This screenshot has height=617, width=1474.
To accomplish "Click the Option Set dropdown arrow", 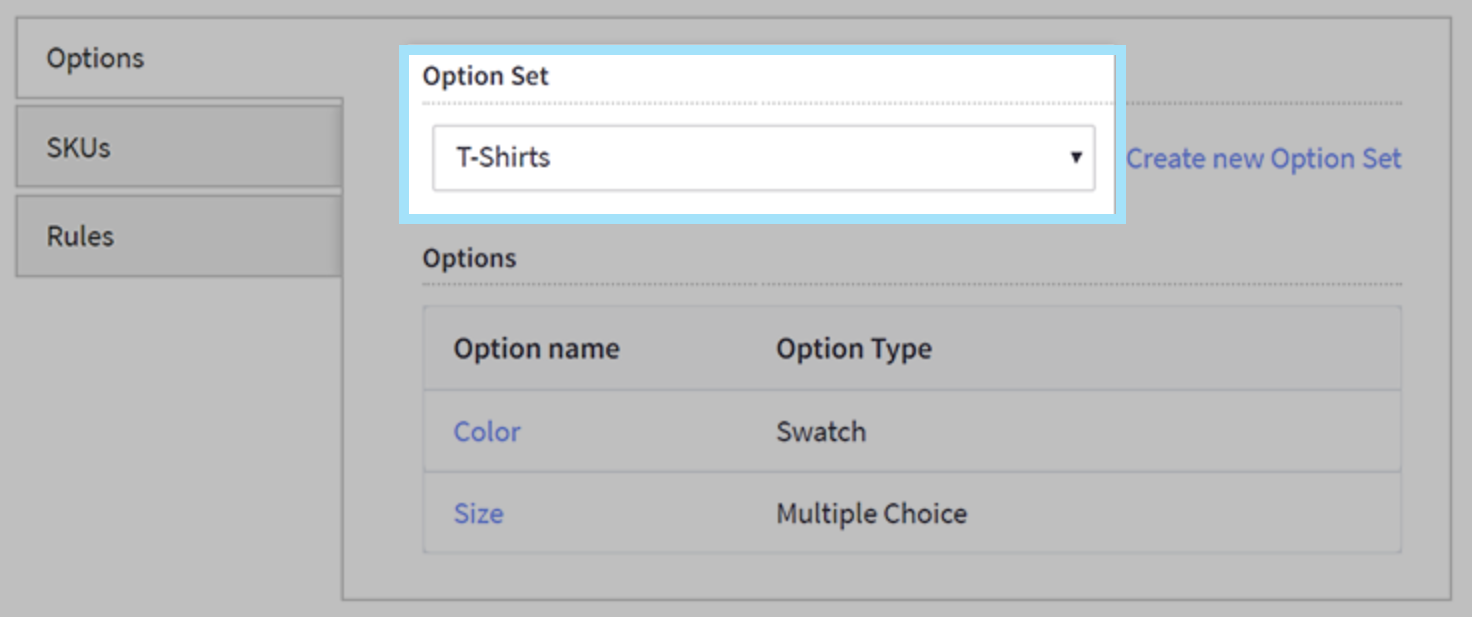I will pos(1076,158).
